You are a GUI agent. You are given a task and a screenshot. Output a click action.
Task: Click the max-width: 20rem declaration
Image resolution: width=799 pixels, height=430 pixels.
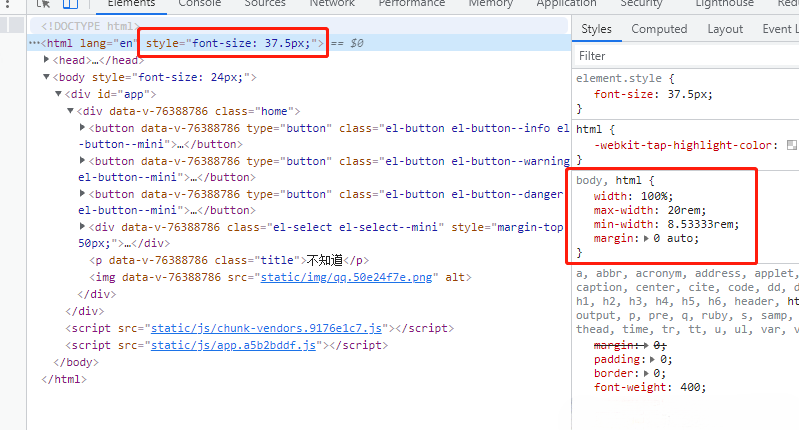(650, 210)
